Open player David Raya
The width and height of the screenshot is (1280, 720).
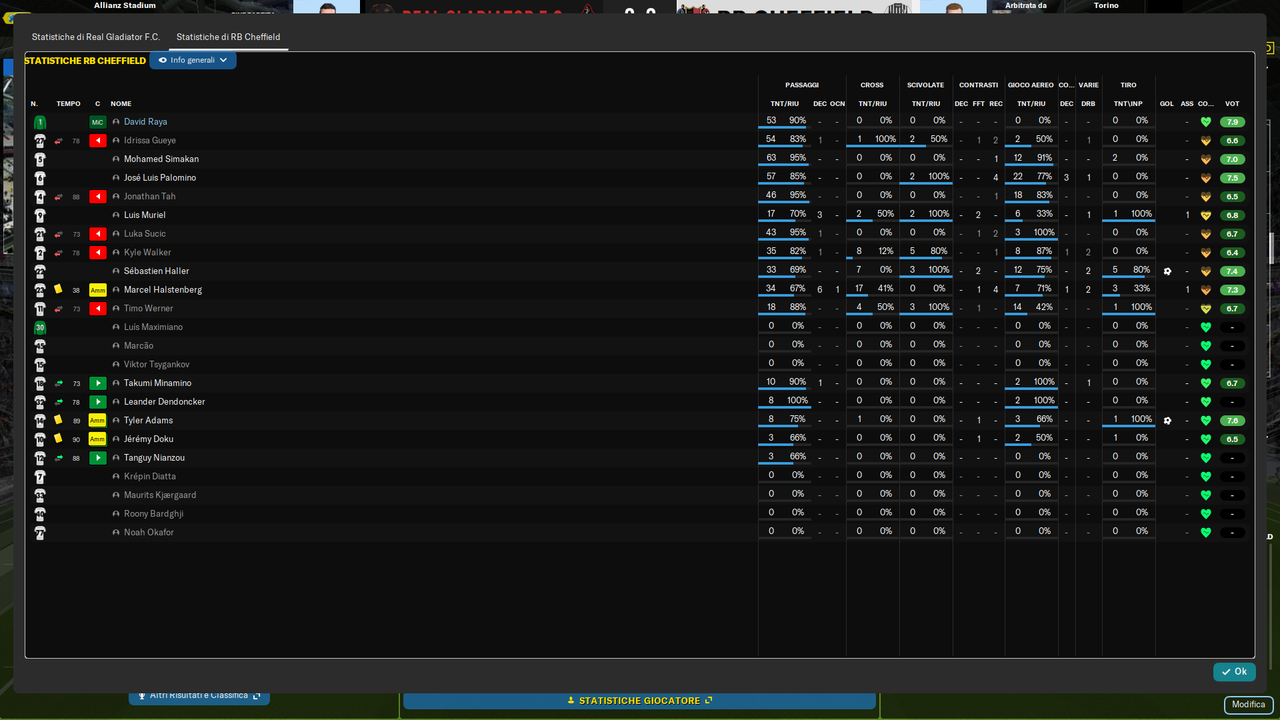tap(145, 122)
